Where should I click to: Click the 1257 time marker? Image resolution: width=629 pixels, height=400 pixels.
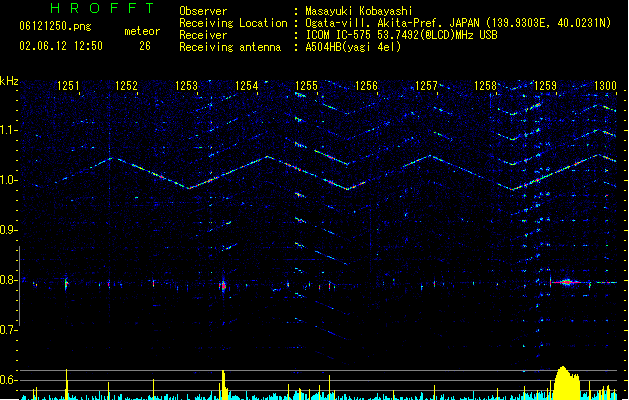click(x=426, y=85)
